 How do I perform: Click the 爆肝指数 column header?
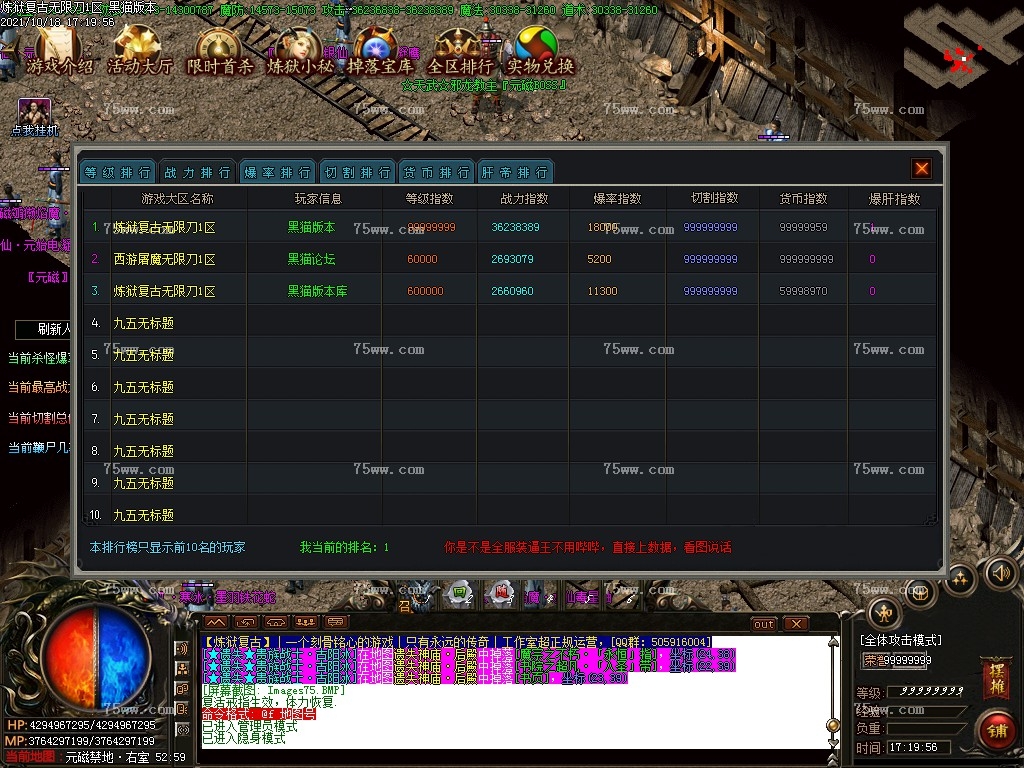point(894,199)
